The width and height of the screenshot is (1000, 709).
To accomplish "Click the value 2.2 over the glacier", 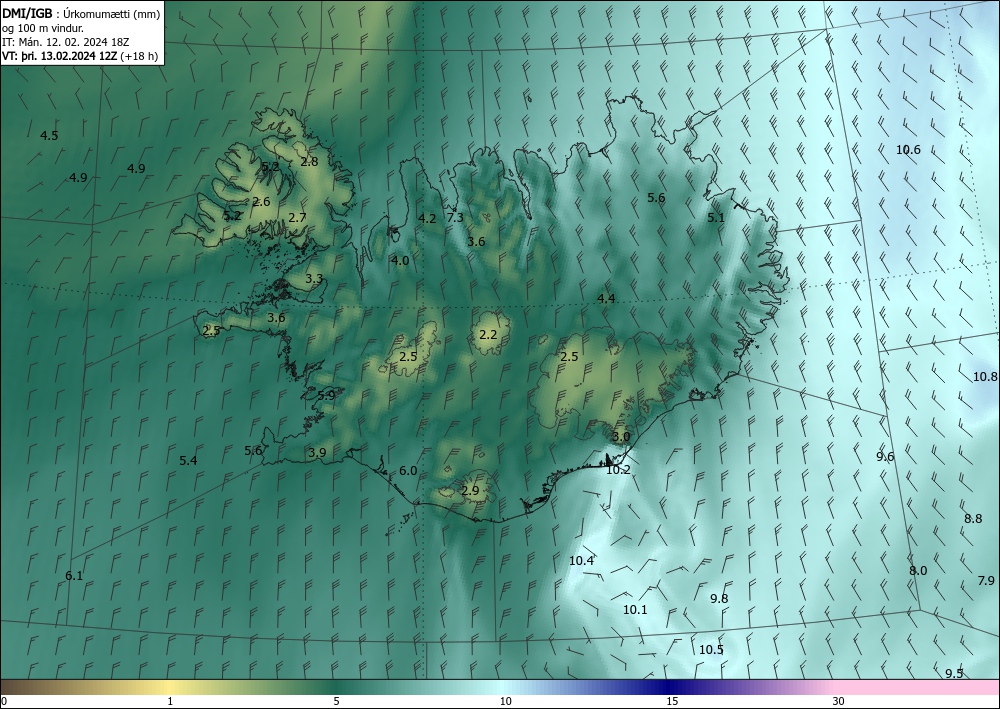I will (488, 334).
